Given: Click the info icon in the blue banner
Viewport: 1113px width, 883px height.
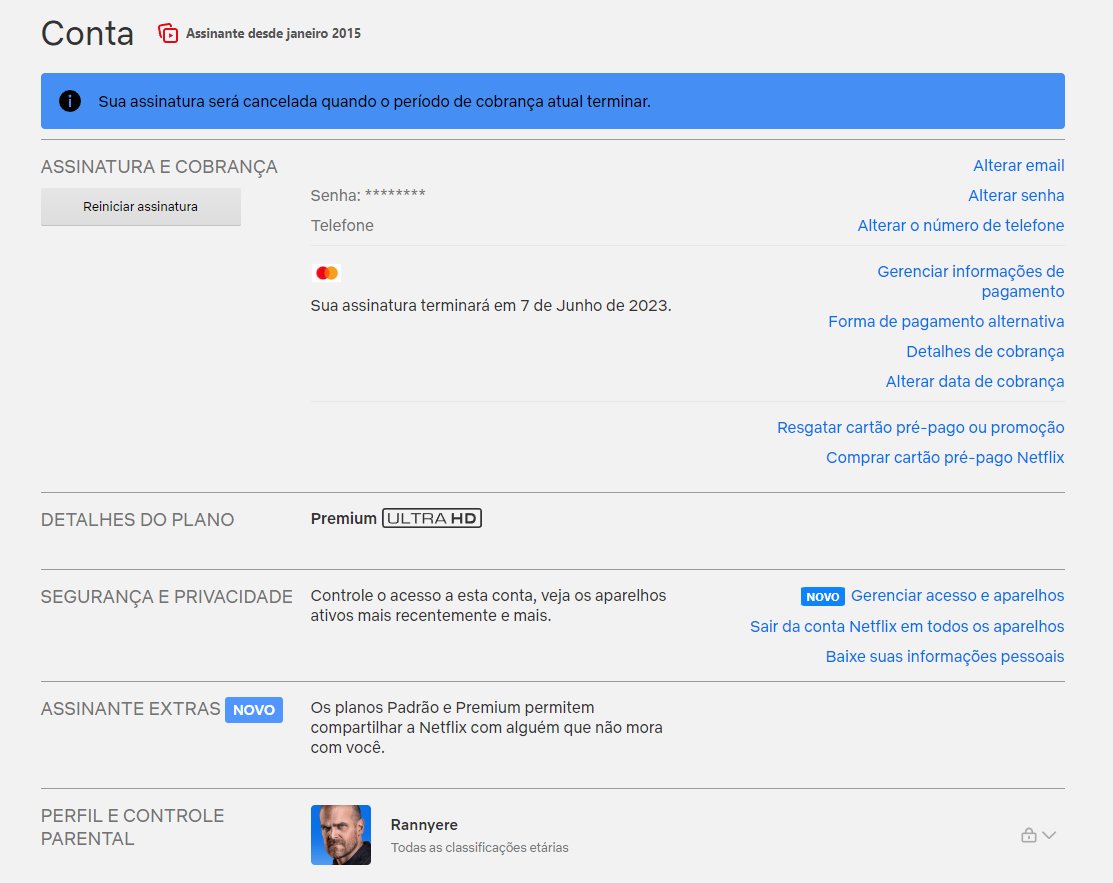Looking at the screenshot, I should (70, 101).
